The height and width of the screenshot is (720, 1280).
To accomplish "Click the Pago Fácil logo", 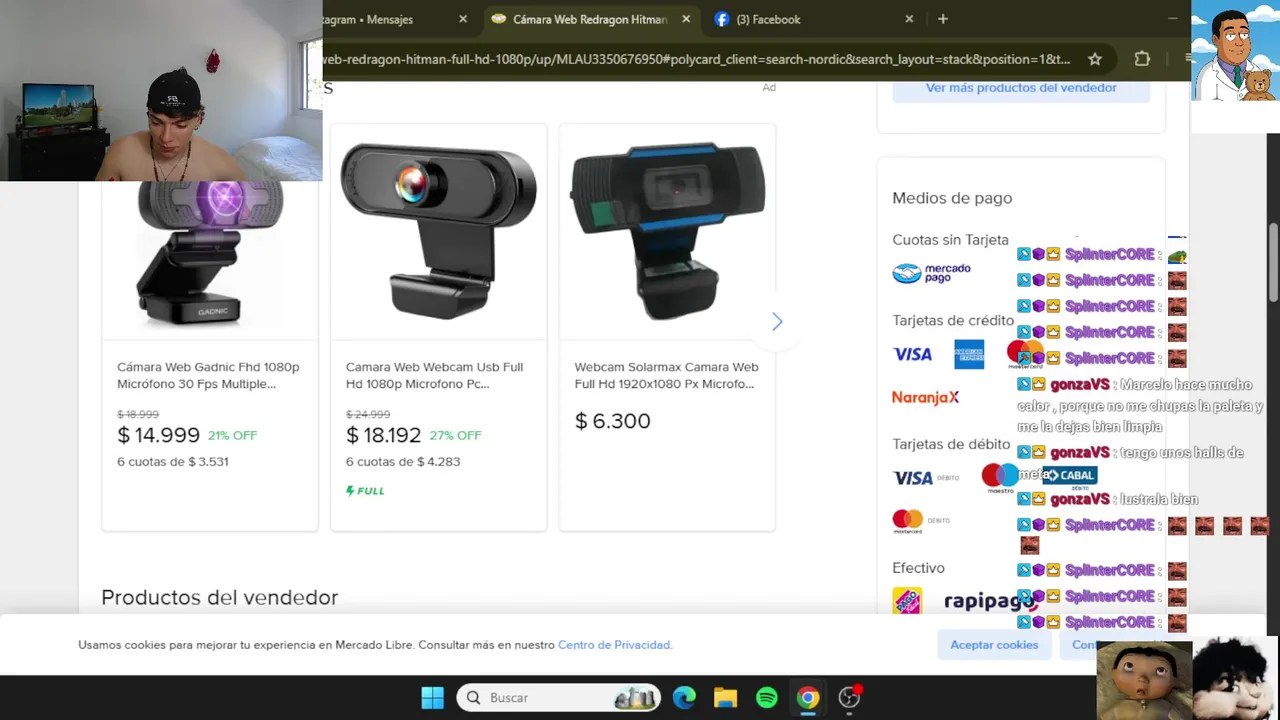I will tap(907, 601).
